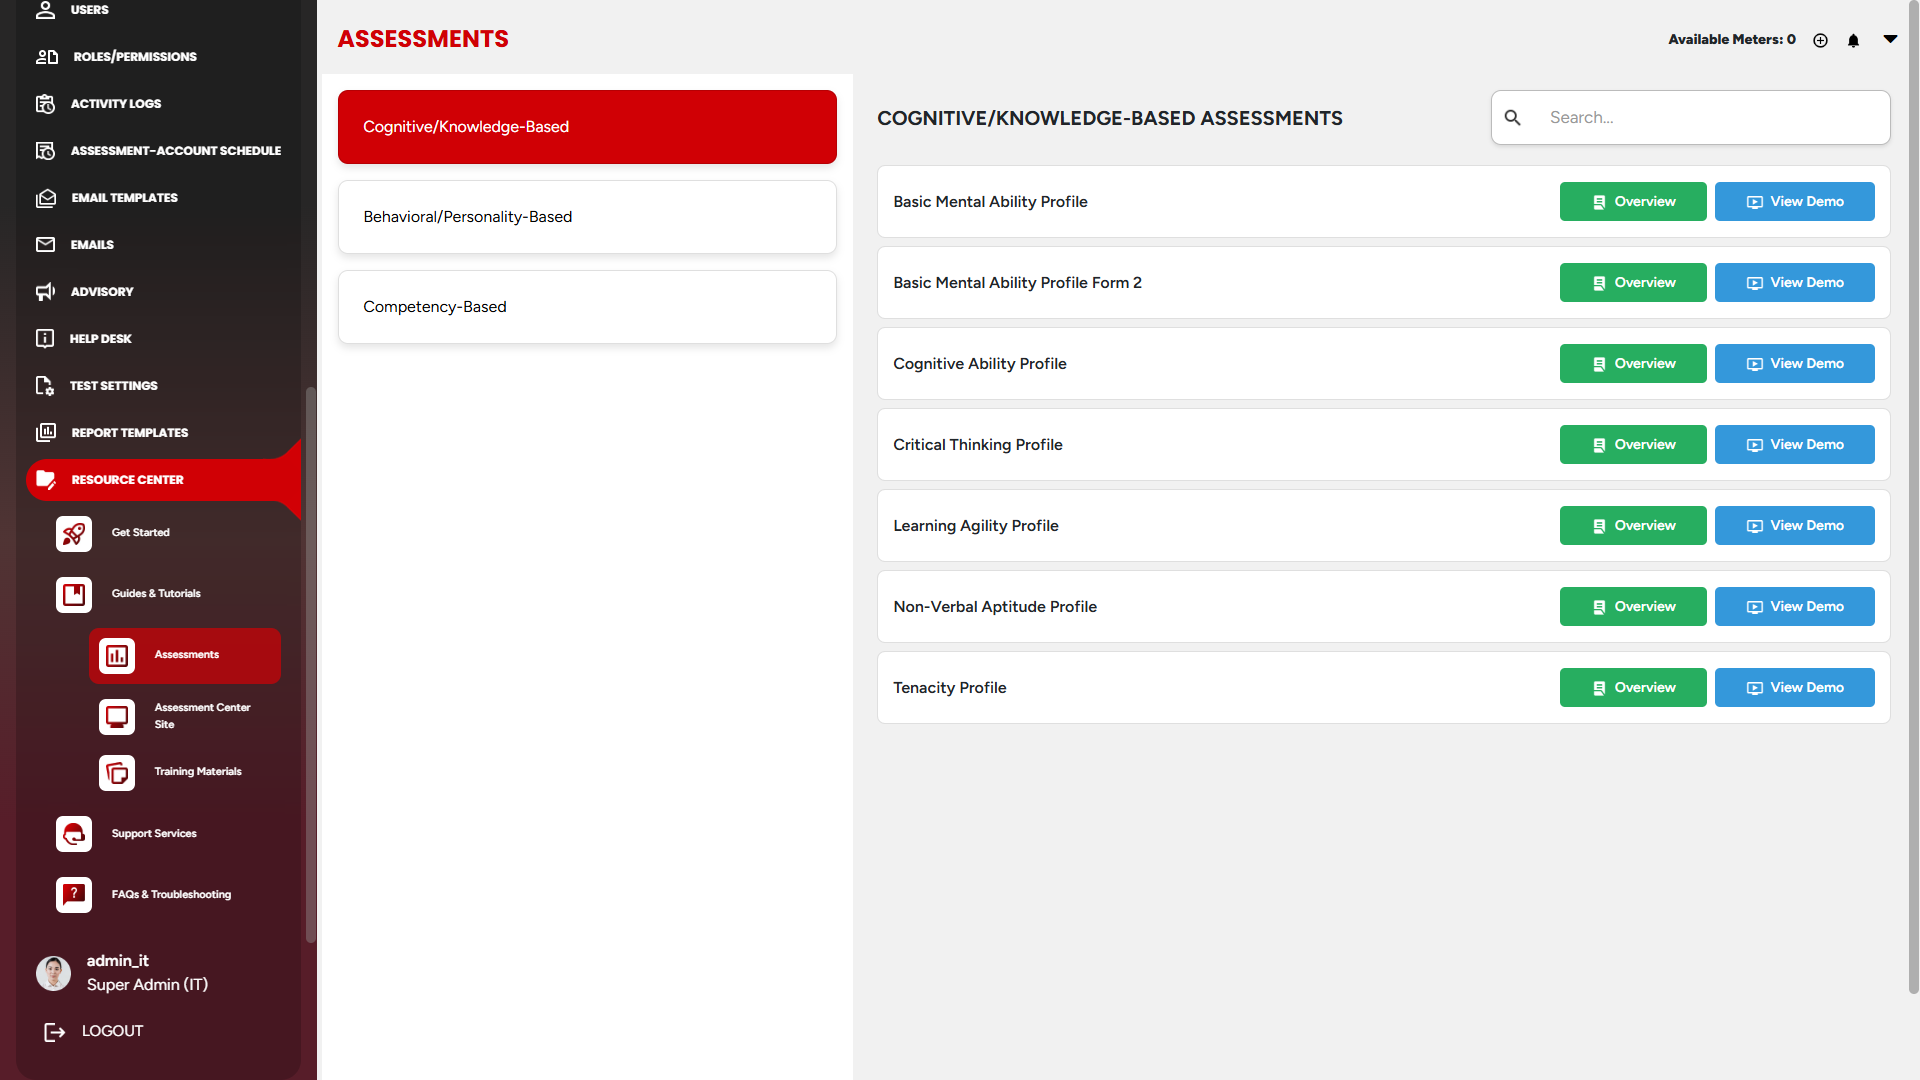Open Get Started rocket icon
The image size is (1920, 1080).
click(x=74, y=534)
